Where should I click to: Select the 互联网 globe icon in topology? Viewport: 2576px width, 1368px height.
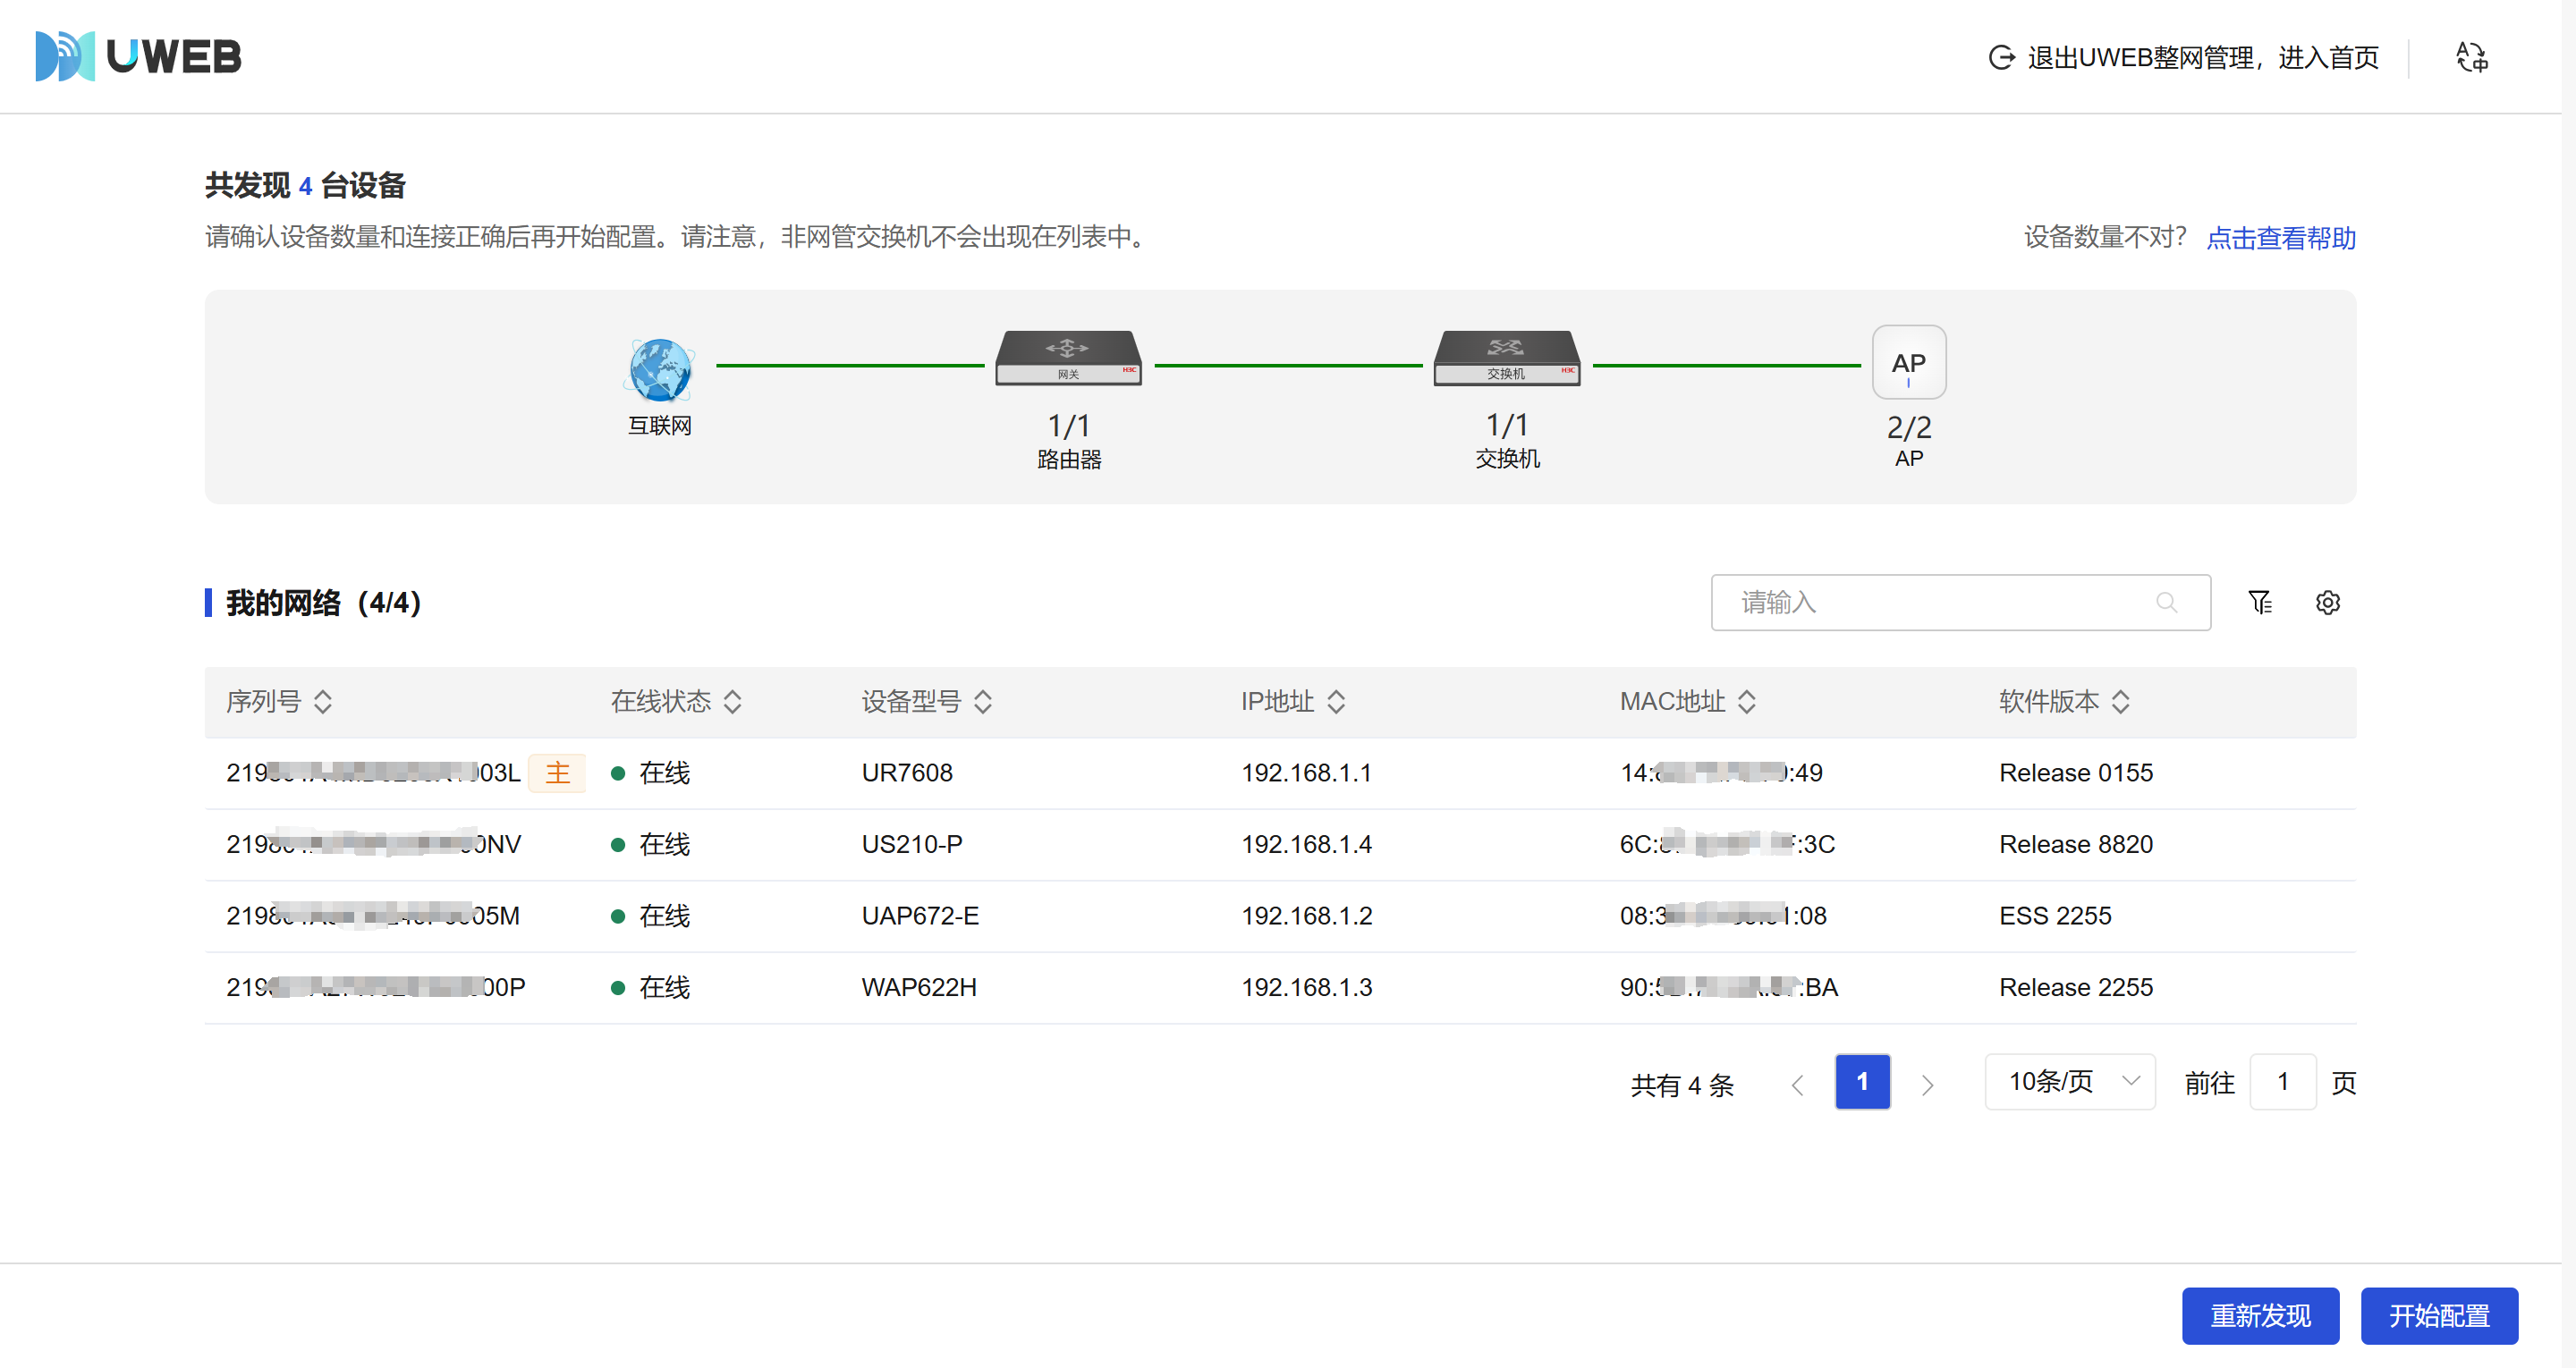coord(660,369)
